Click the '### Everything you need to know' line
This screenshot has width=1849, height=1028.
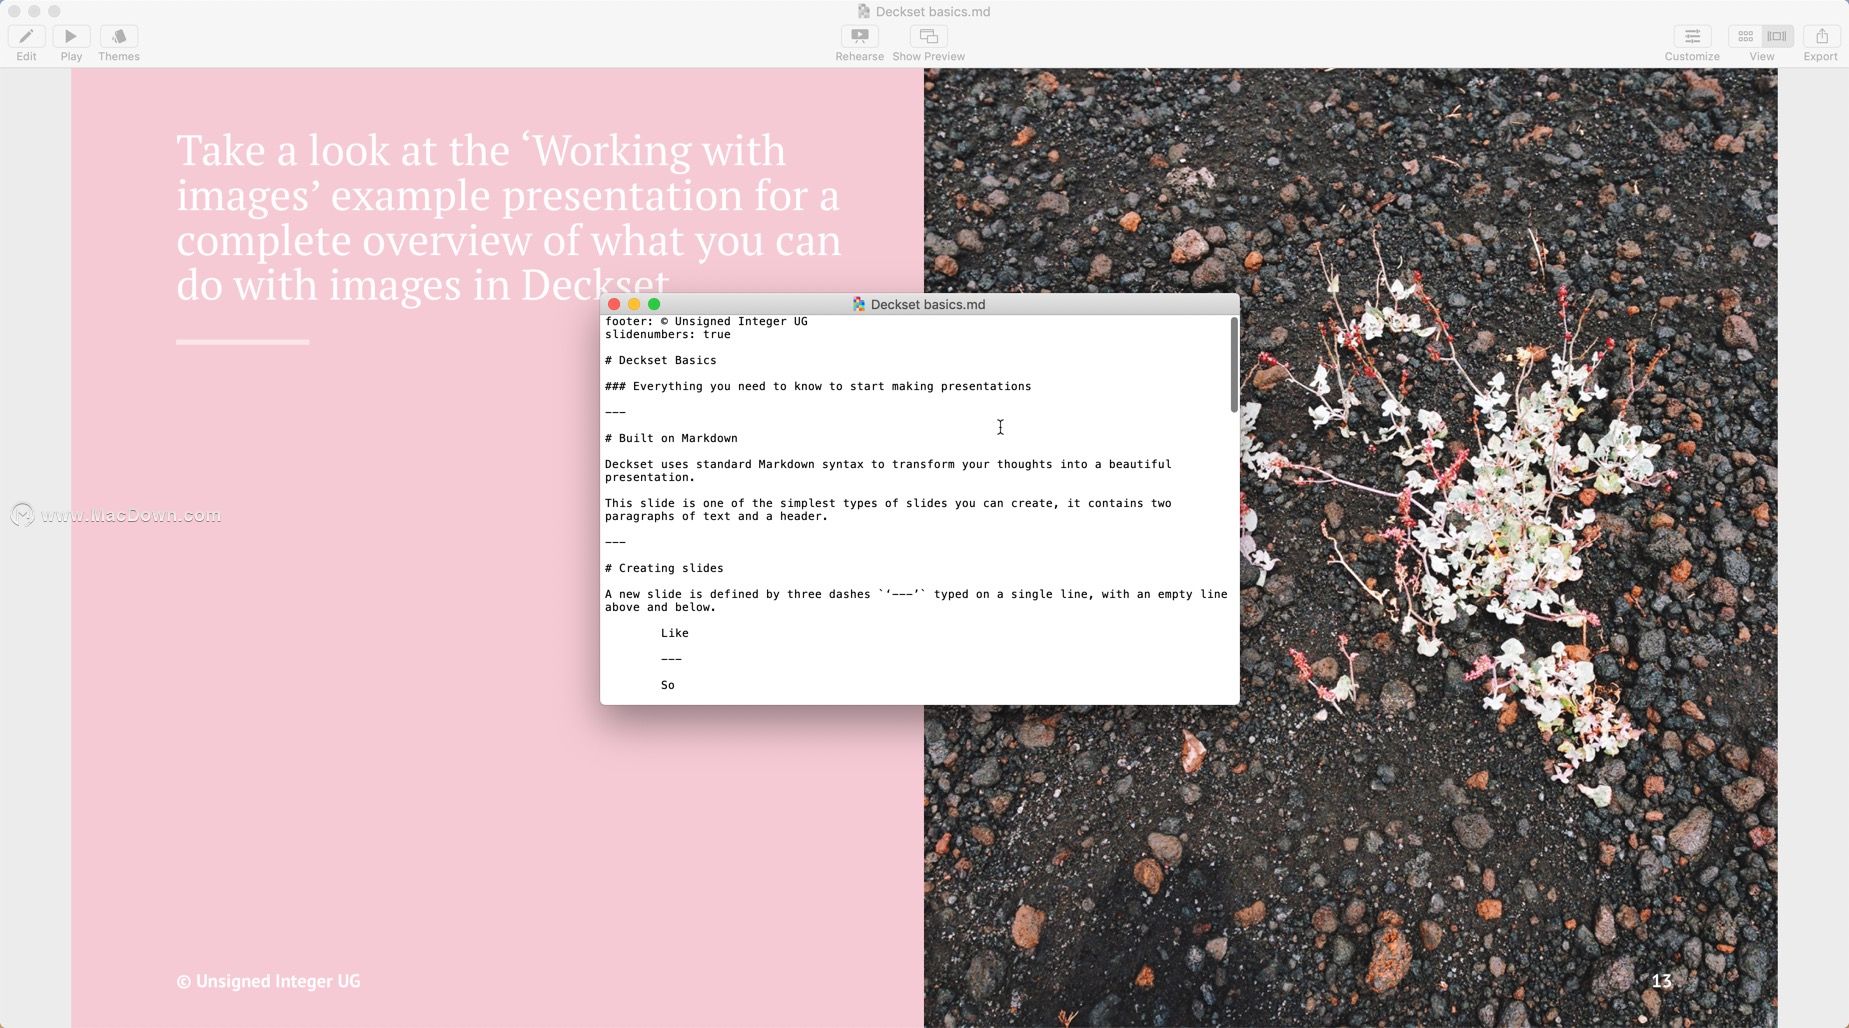(818, 386)
